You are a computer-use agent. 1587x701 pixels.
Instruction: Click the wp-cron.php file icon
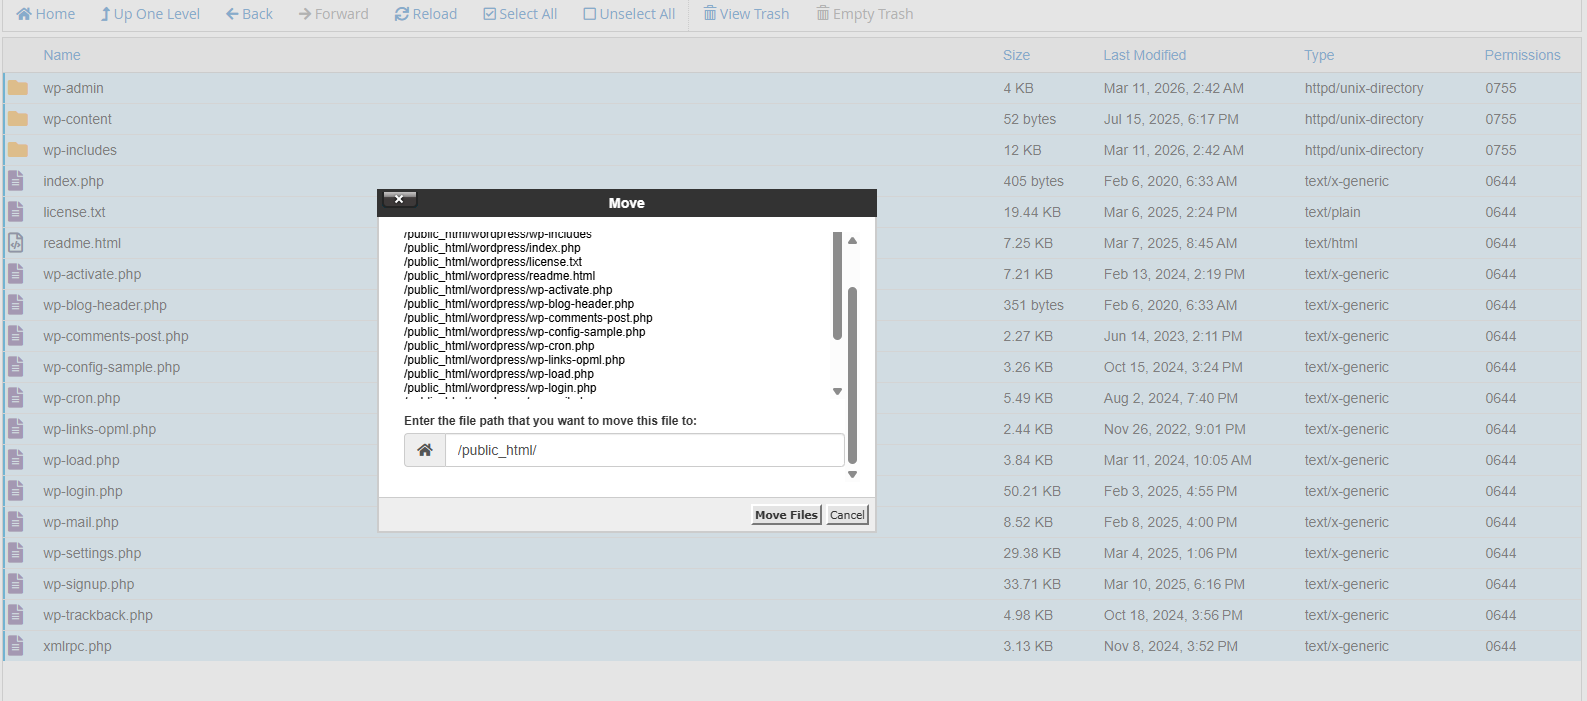16,398
